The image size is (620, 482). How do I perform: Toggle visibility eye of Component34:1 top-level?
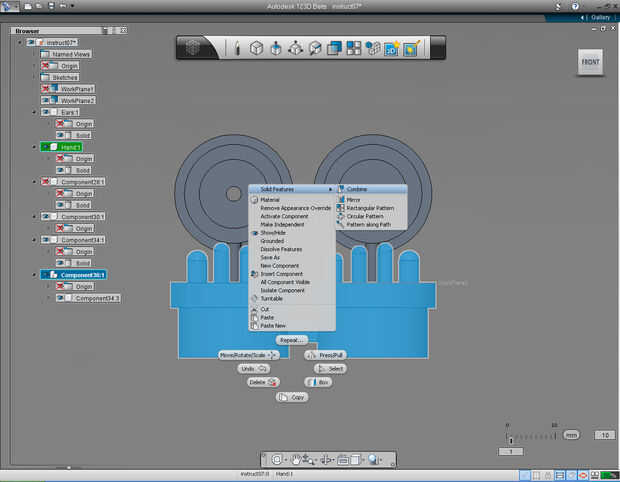(x=45, y=240)
